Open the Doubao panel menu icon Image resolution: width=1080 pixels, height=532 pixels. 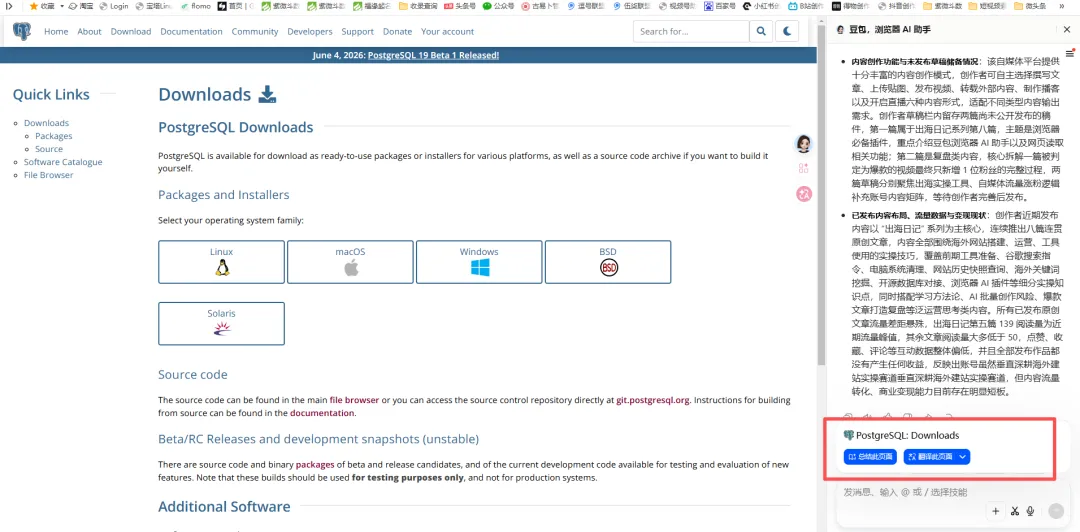1070,53
